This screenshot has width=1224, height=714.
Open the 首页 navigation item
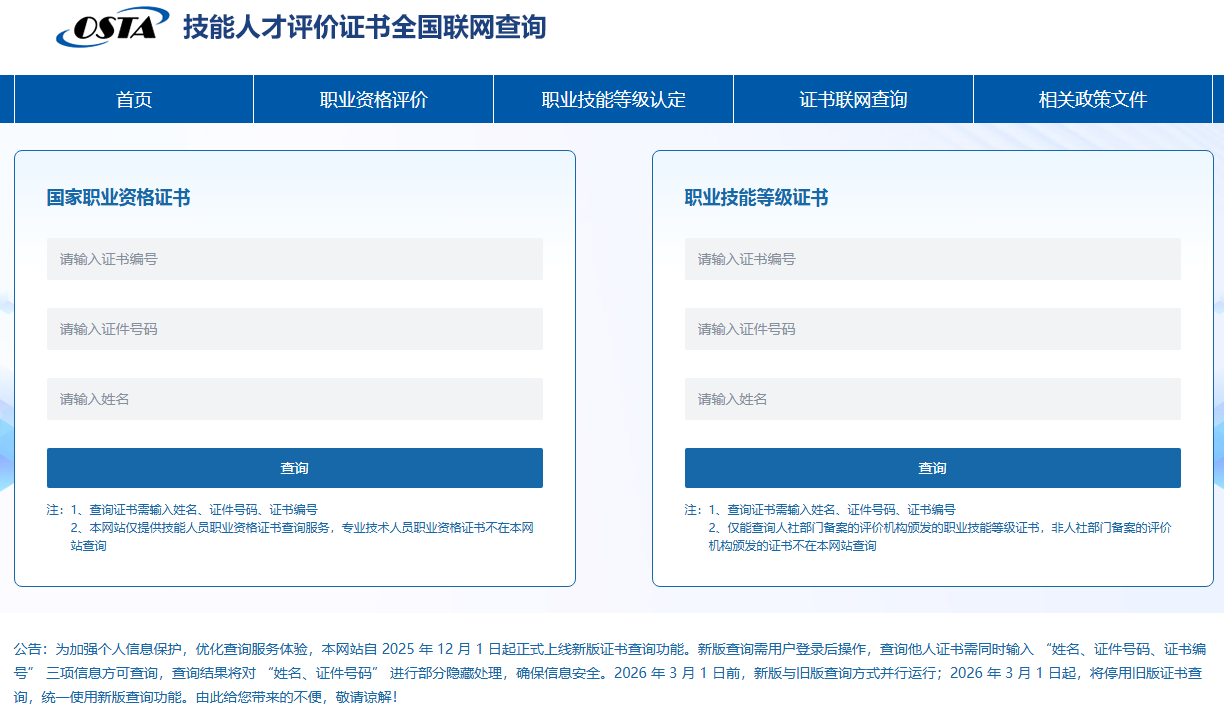133,99
